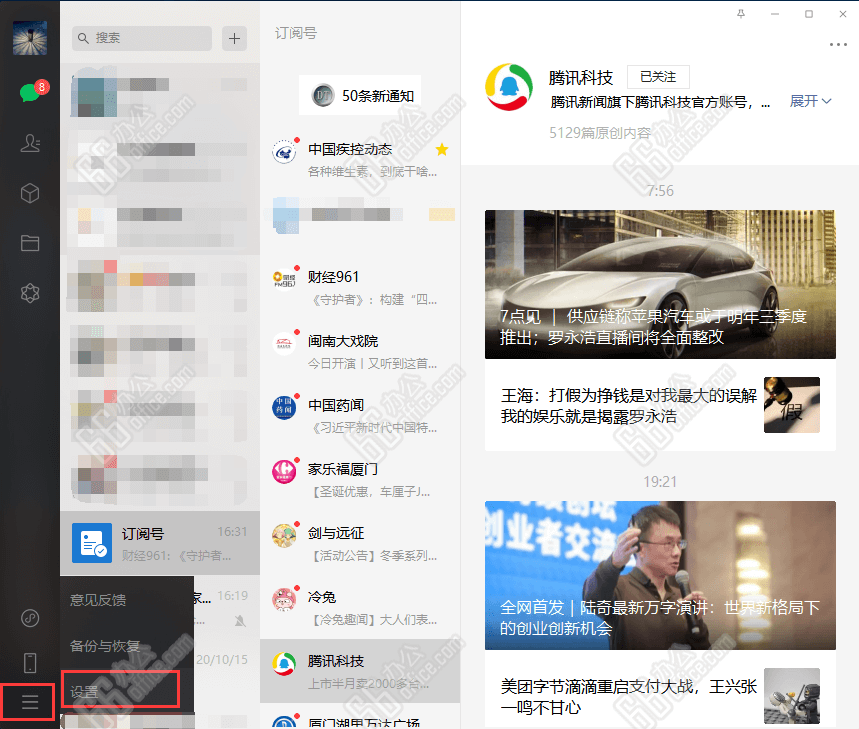Click the 闽南大戏院 account name
The height and width of the screenshot is (729, 859).
click(x=343, y=341)
